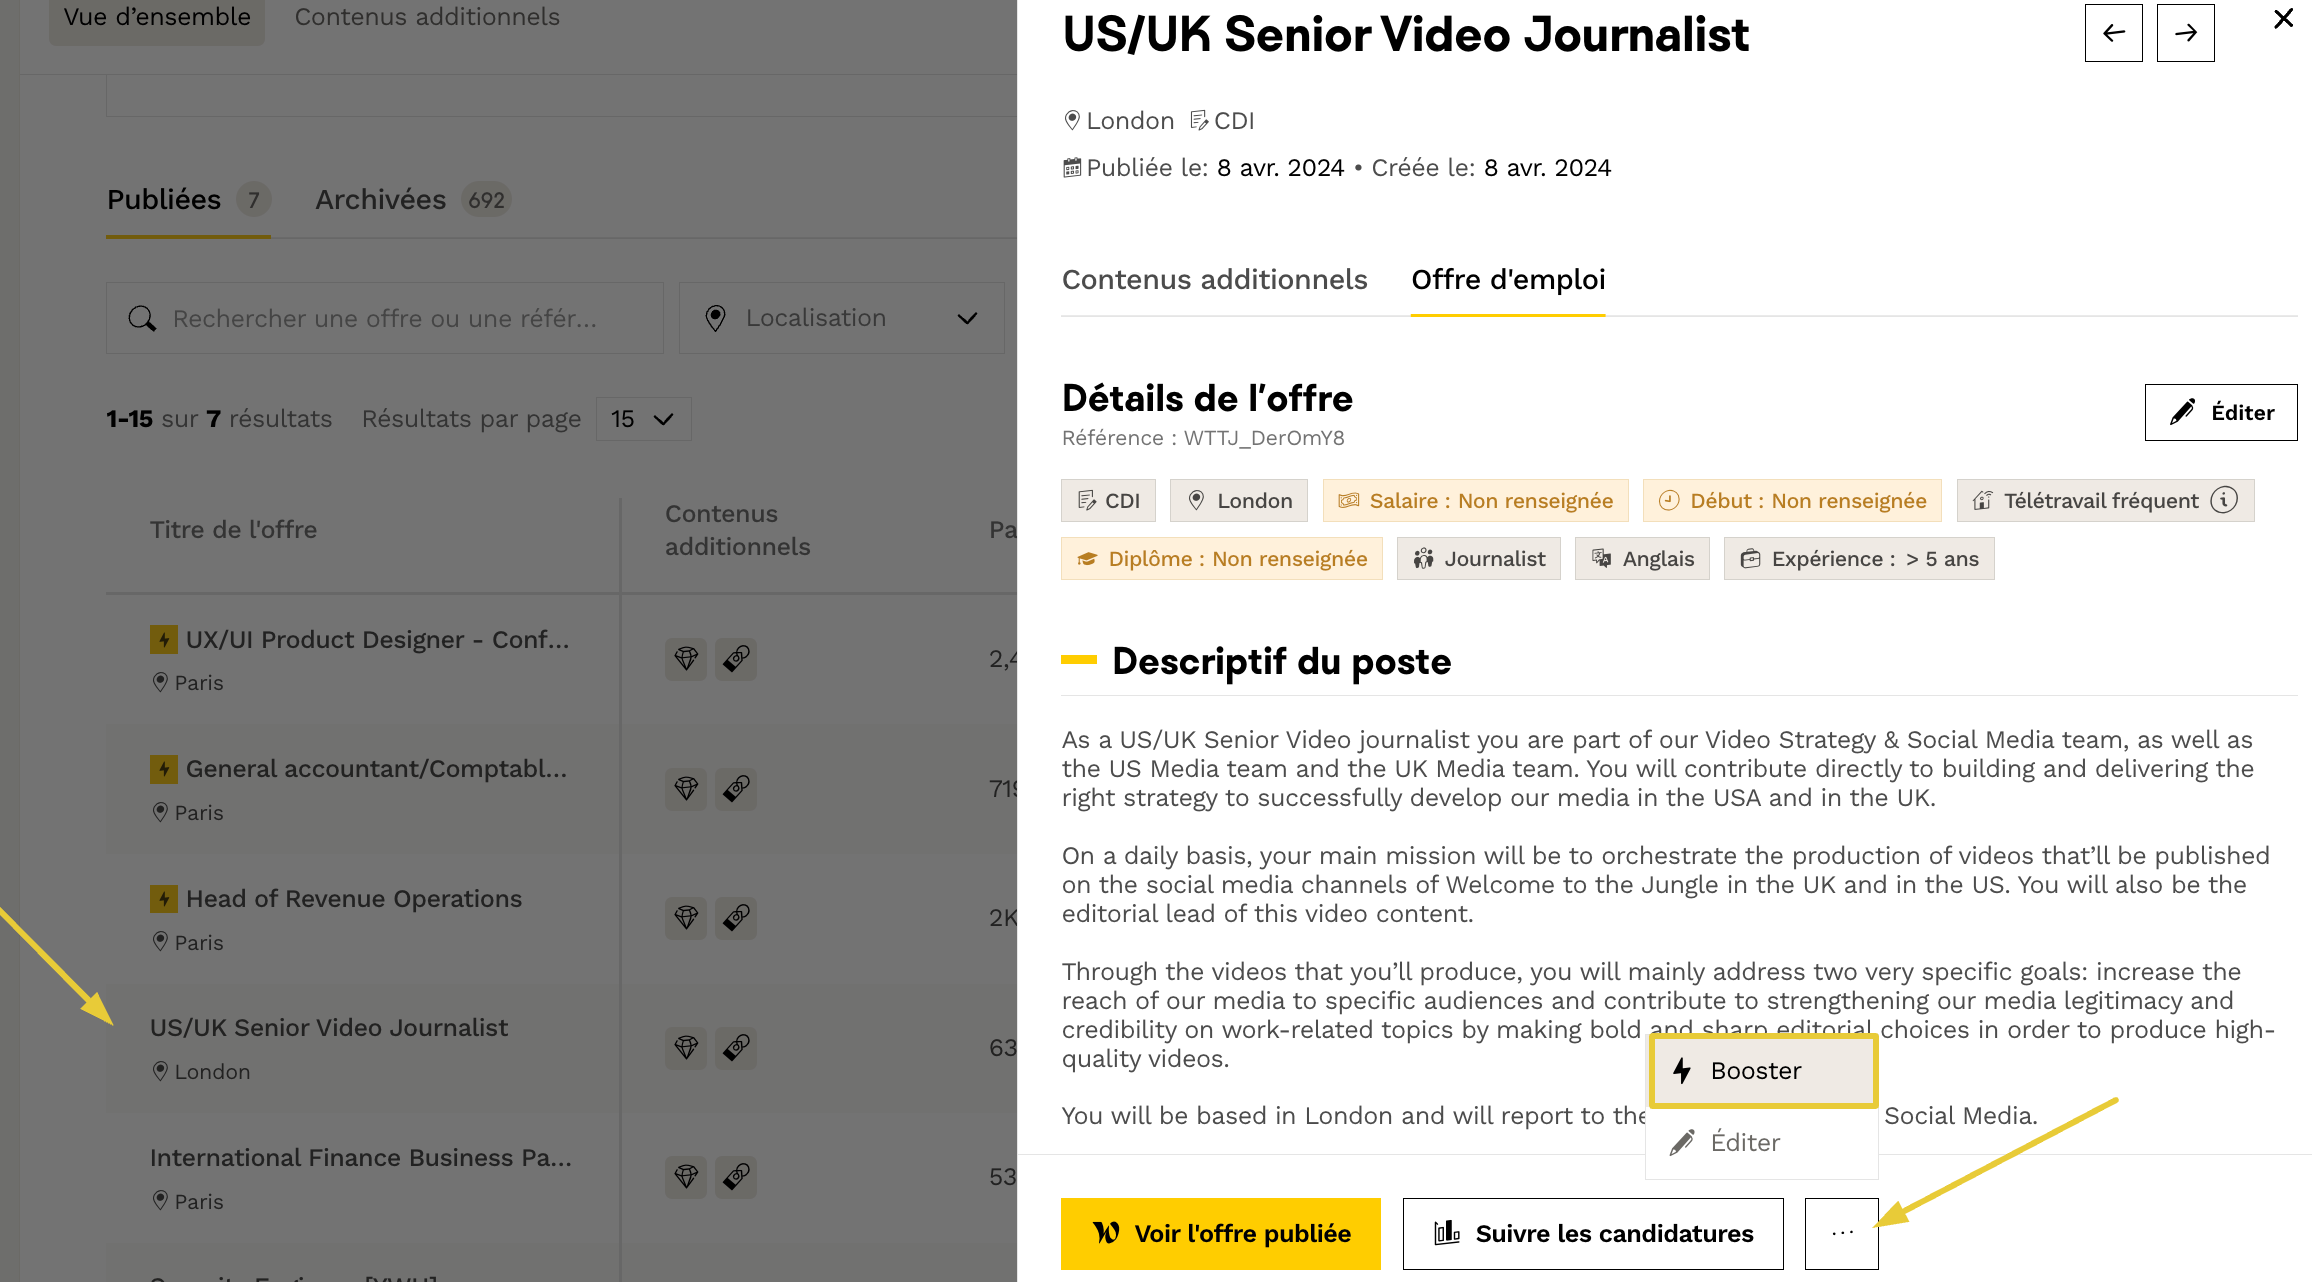The width and height of the screenshot is (2312, 1282).
Task: Go to next job offer arrow
Action: (x=2185, y=33)
